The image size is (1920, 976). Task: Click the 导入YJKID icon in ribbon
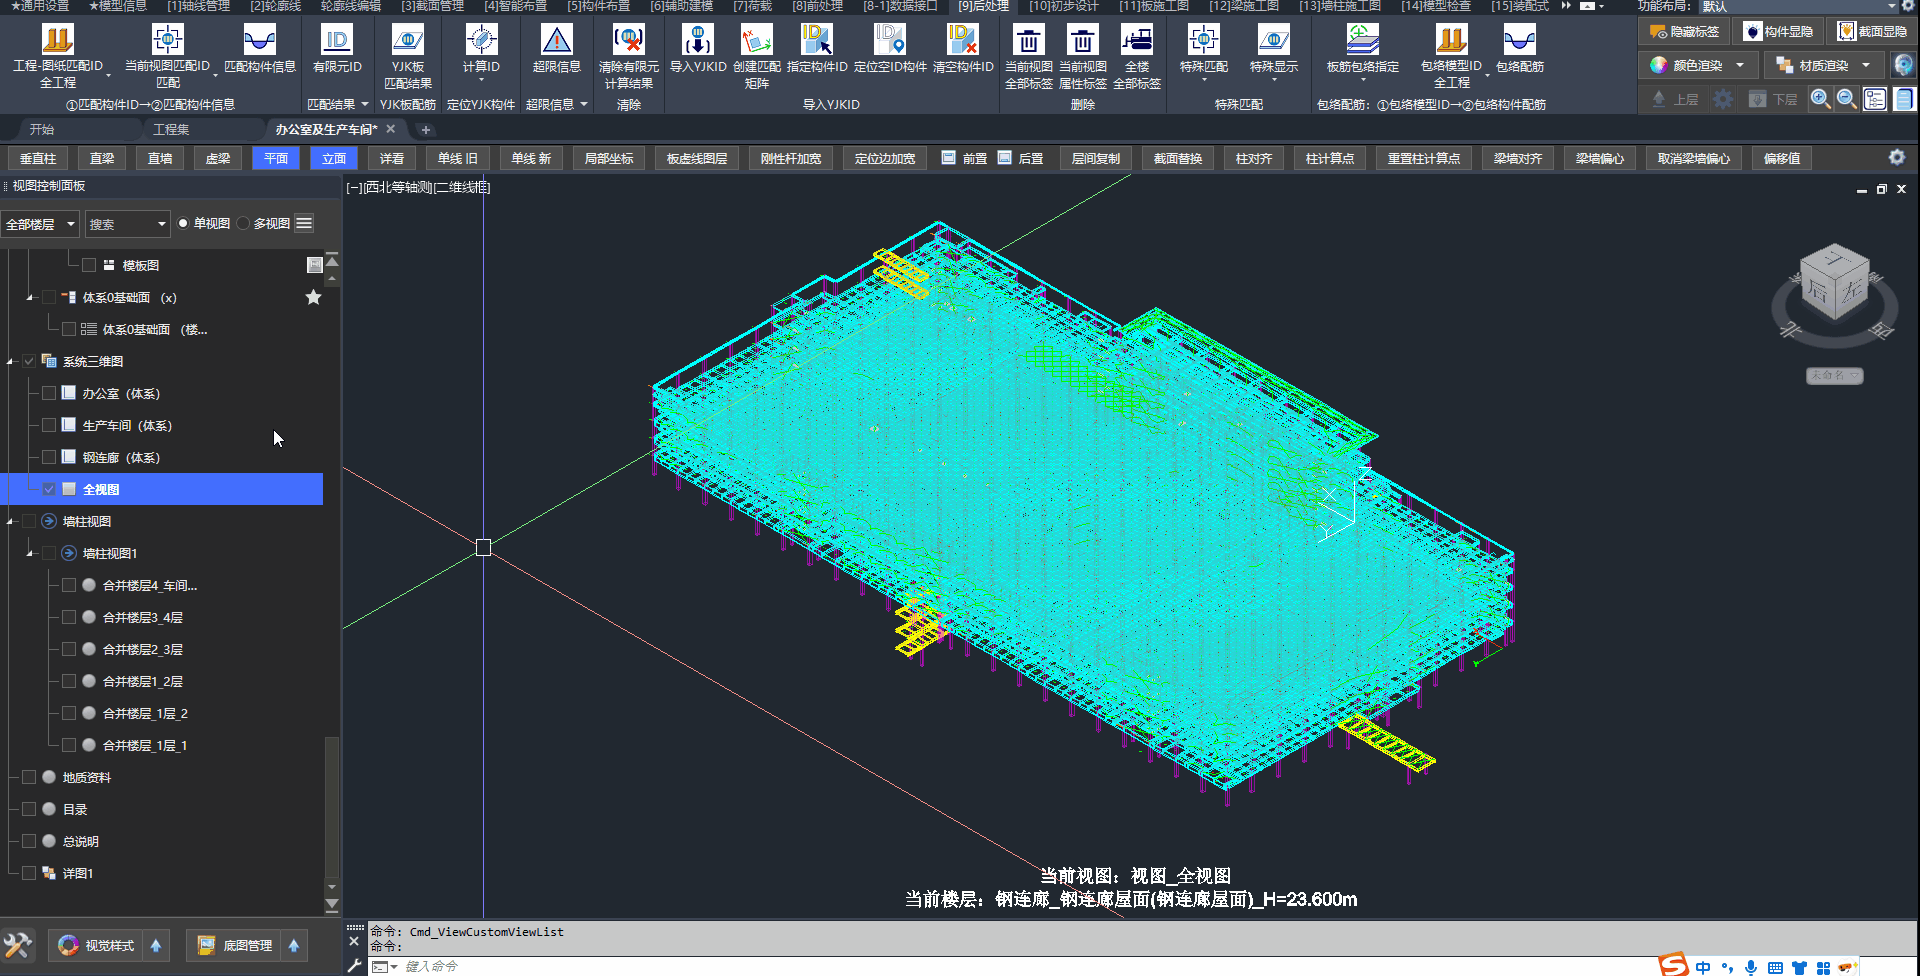click(x=697, y=41)
